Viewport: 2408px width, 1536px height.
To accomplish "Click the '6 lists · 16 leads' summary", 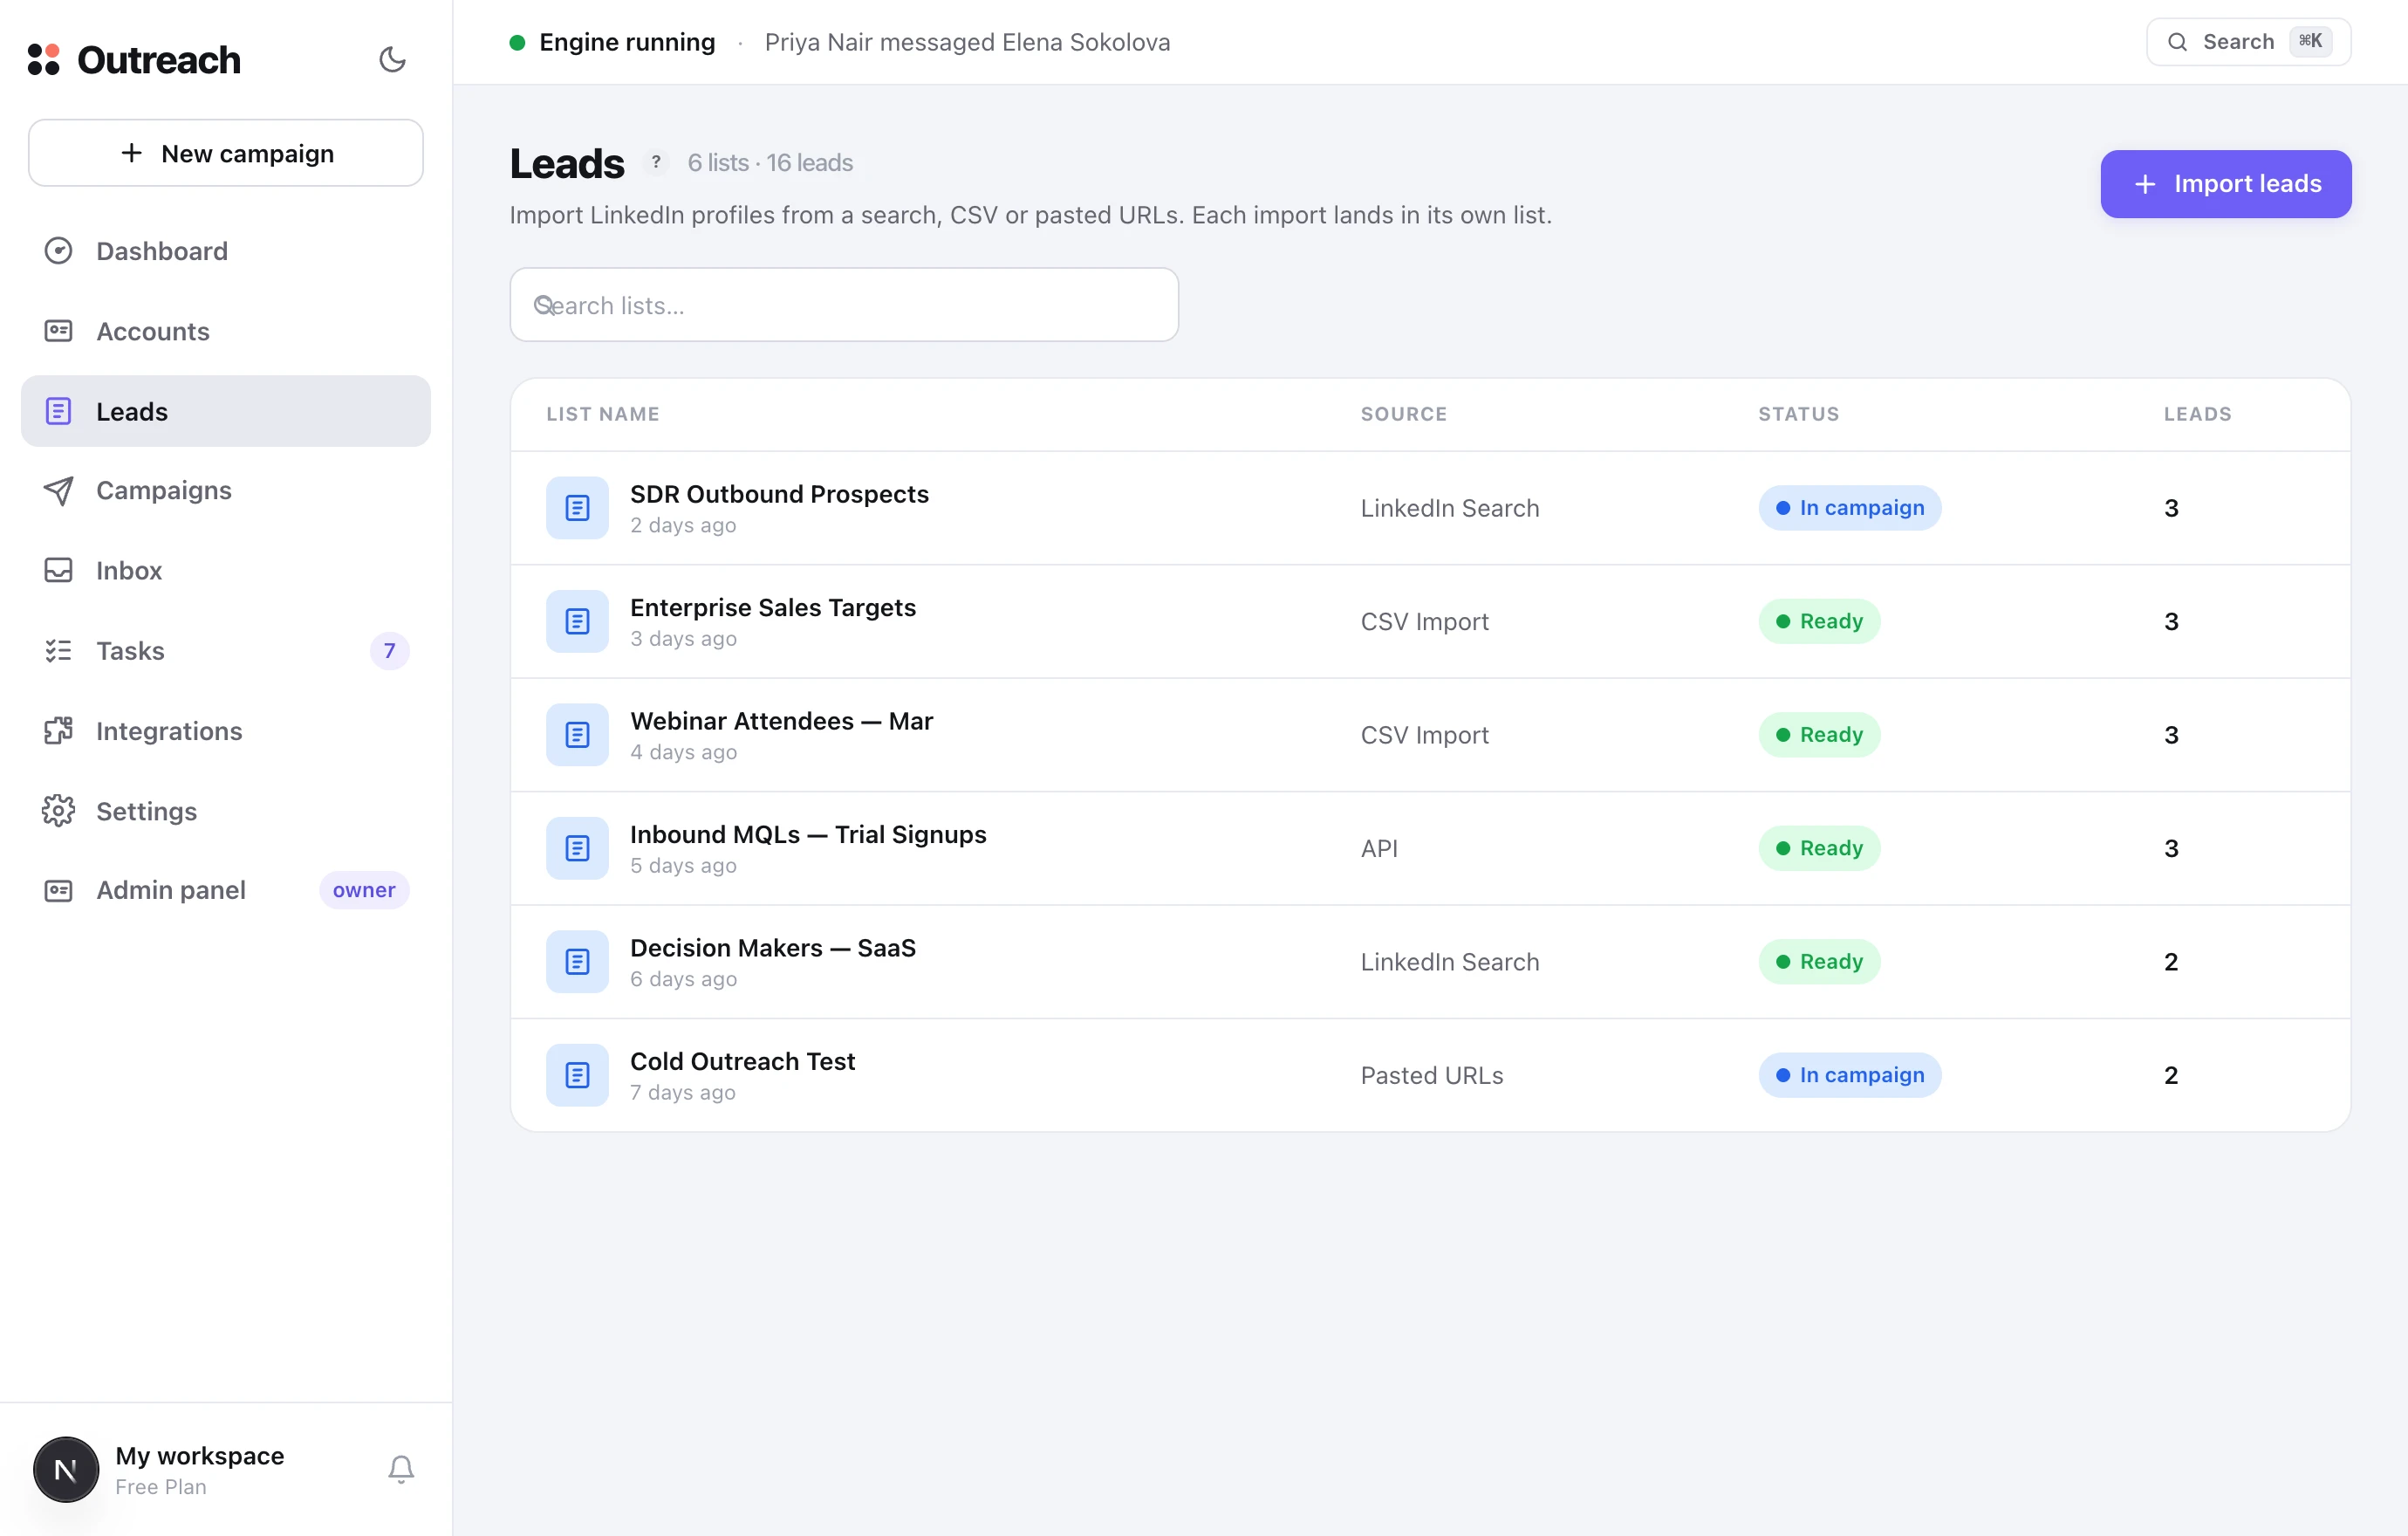I will point(770,162).
